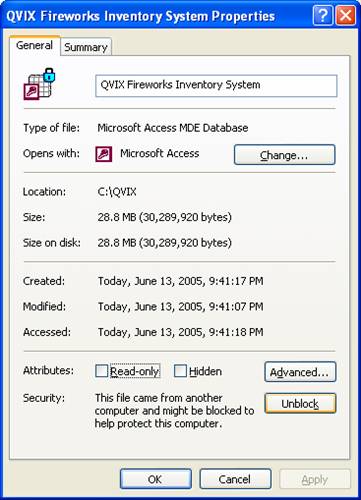Tick the Hidden attribute checkbox

pos(180,371)
